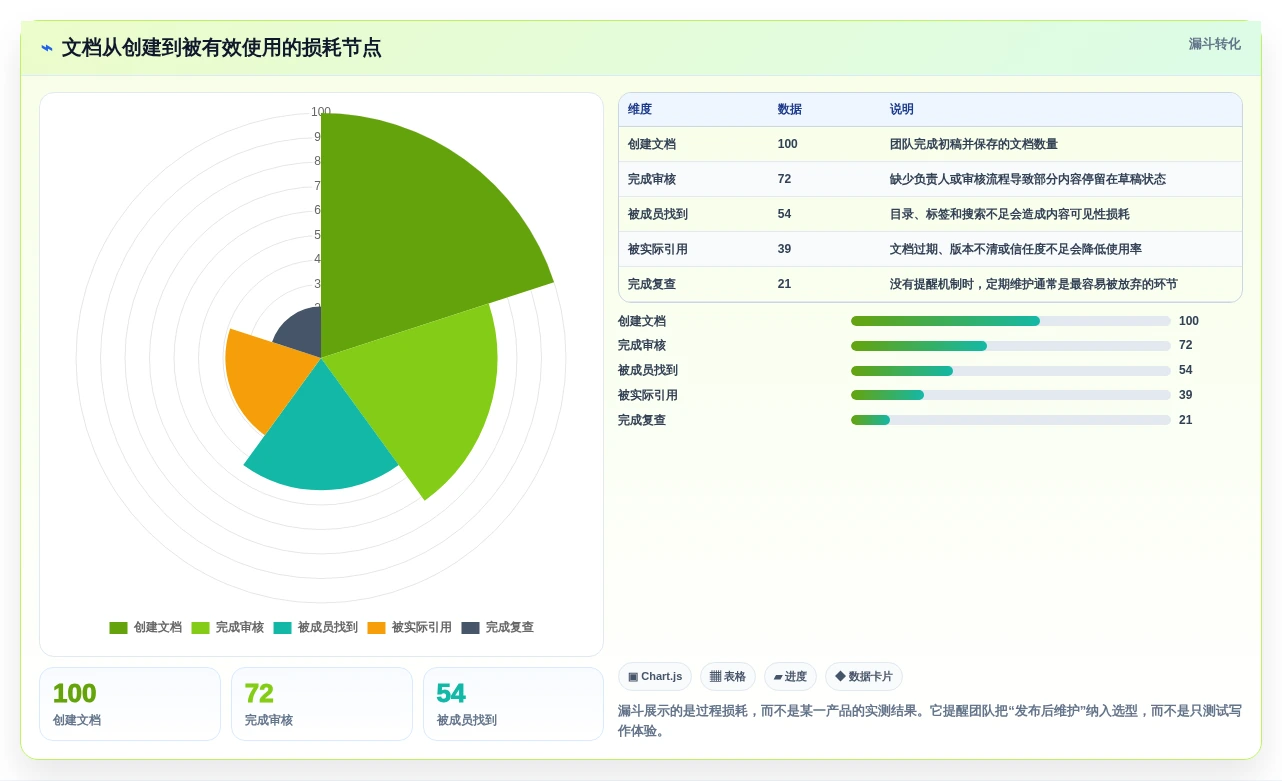Select the 被成员找到 table row cell
Screen dimensions: 1282x781
point(658,214)
